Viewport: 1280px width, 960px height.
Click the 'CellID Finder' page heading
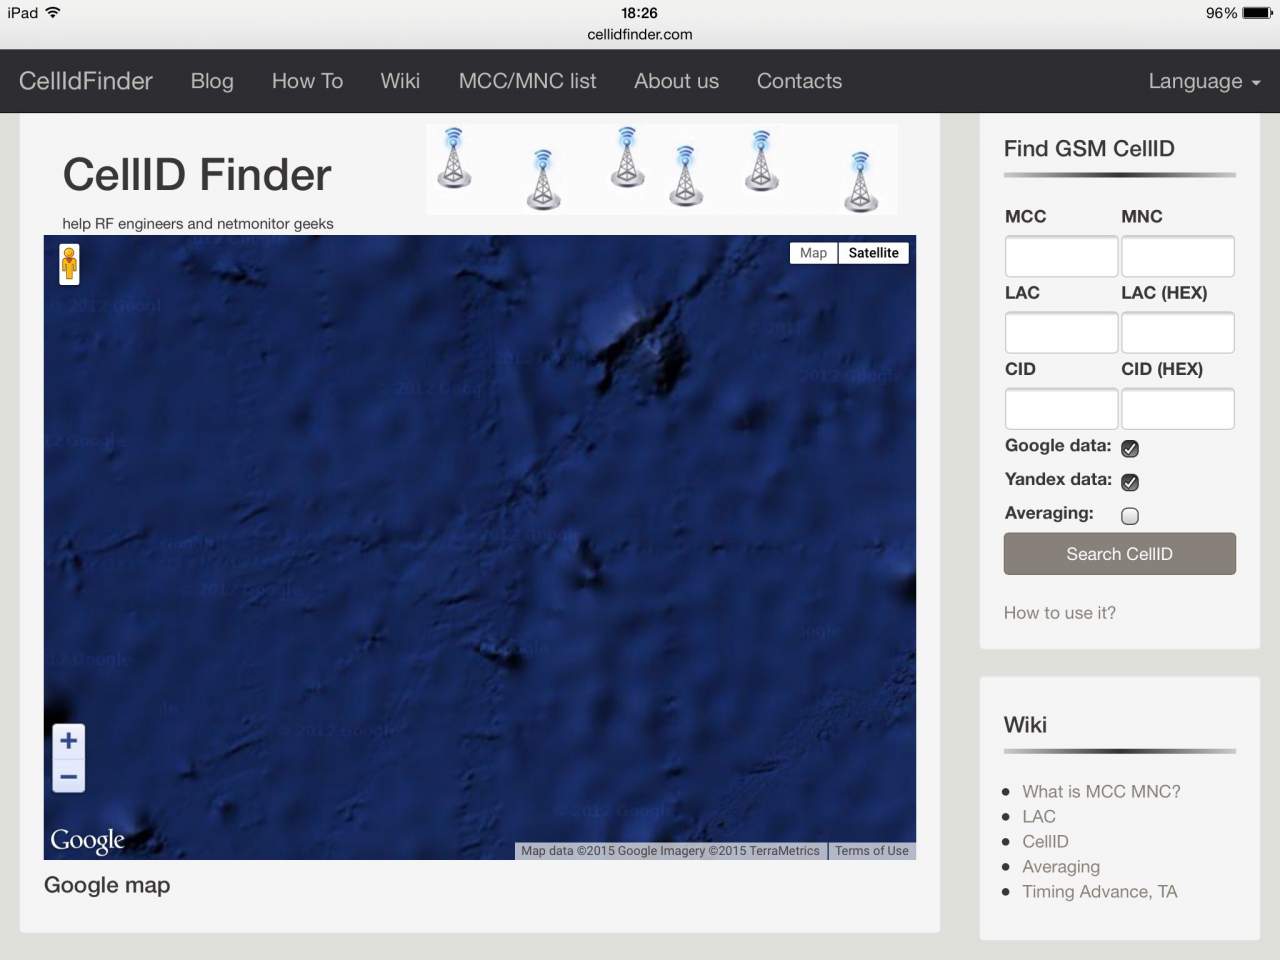[x=197, y=175]
